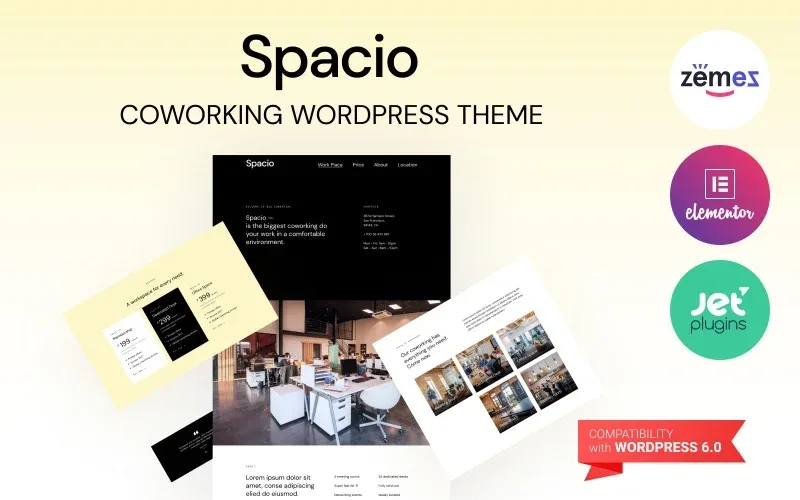Click the Zemes logo badge

pos(719,80)
